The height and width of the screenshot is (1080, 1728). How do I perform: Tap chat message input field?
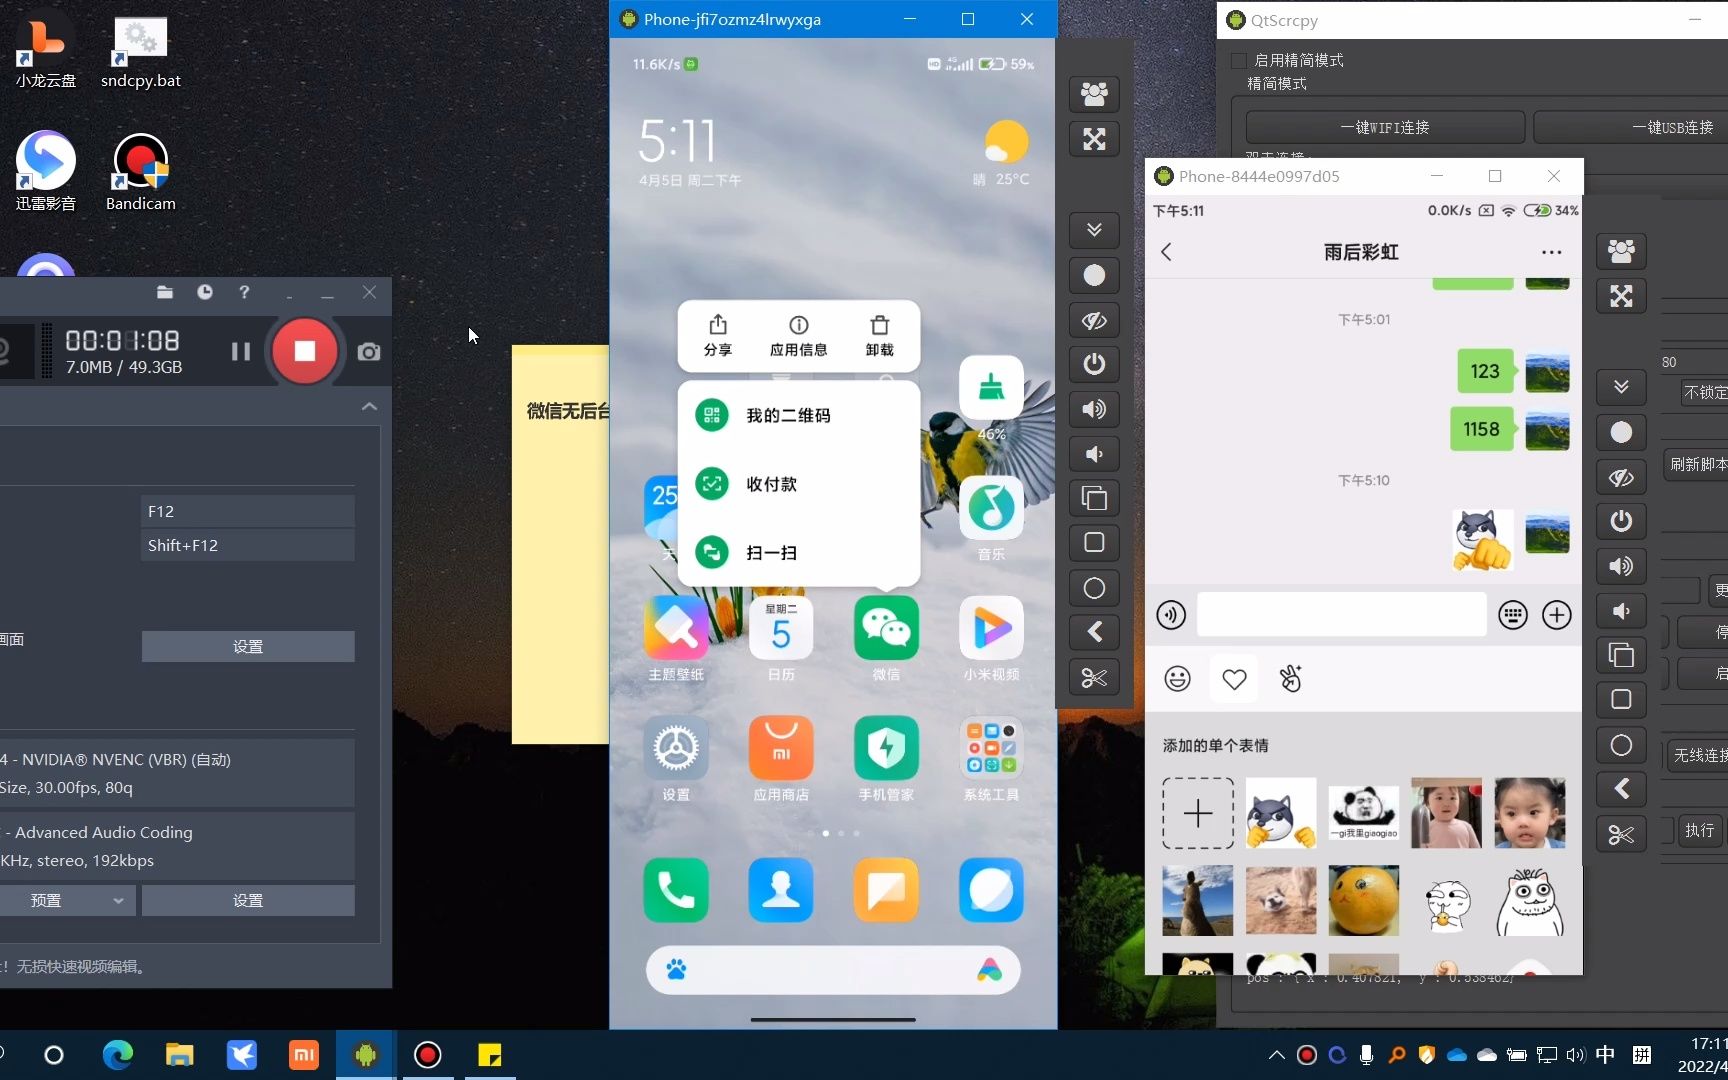click(x=1341, y=614)
